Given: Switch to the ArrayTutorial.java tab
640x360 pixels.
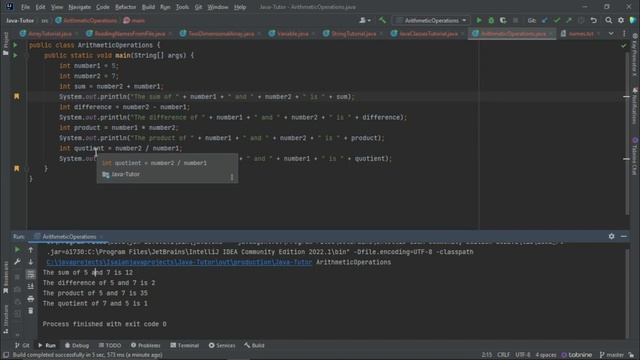Looking at the screenshot, I should pos(50,34).
